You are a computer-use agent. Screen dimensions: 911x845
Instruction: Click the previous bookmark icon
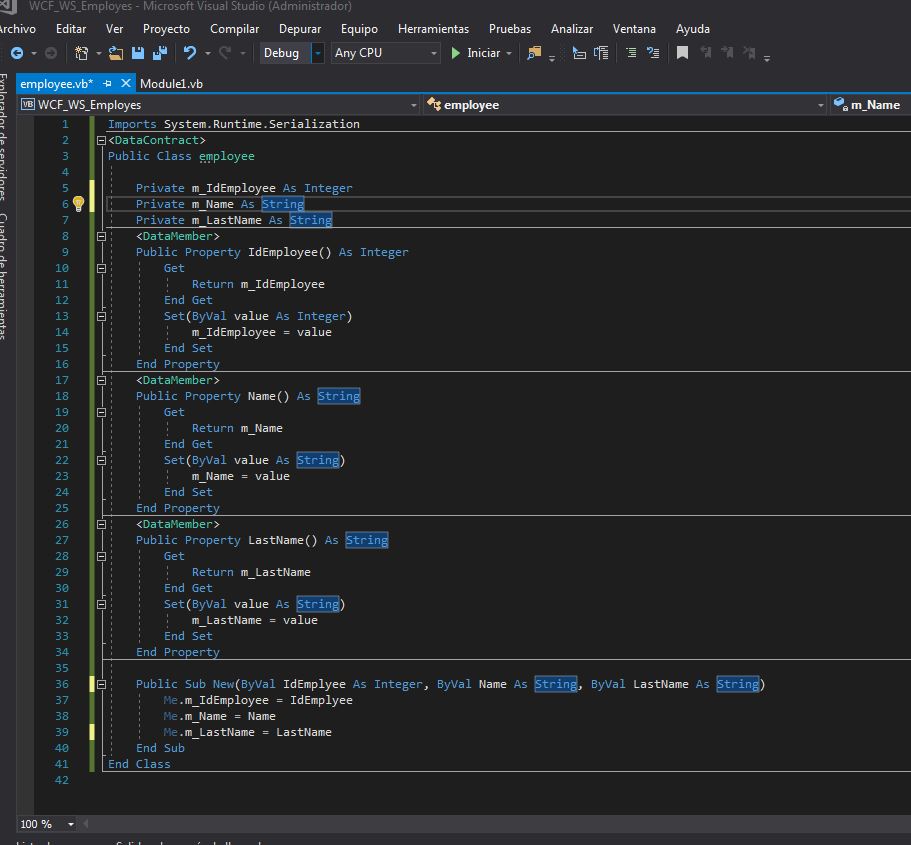705,53
